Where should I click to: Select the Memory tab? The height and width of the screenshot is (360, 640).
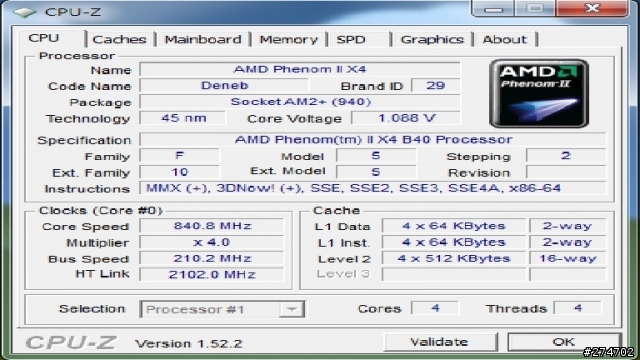[289, 39]
